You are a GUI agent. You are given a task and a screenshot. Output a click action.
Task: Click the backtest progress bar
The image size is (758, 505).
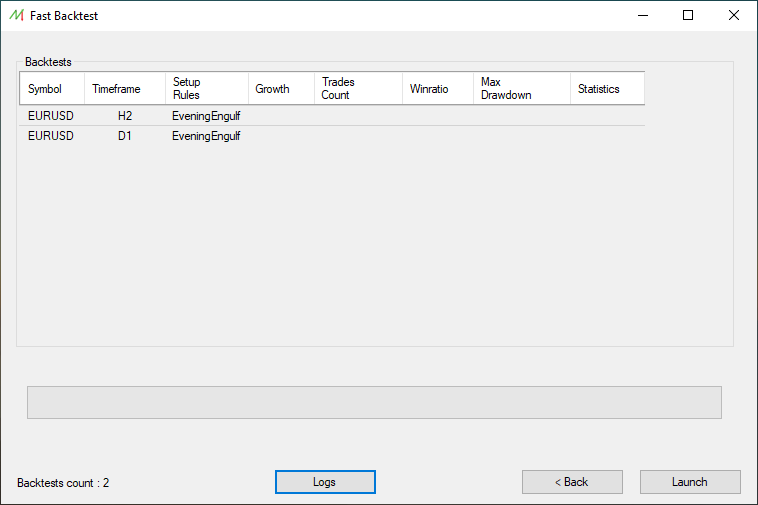pos(374,402)
